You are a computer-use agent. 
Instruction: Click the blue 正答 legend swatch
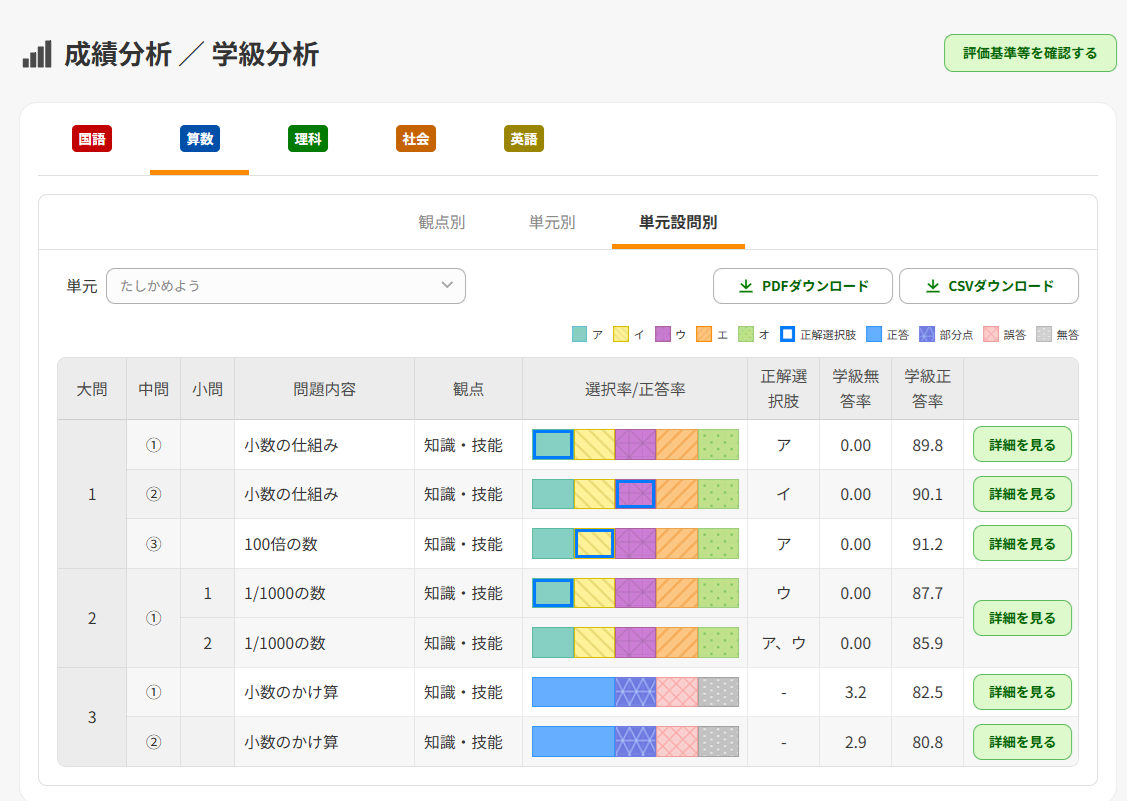(874, 334)
